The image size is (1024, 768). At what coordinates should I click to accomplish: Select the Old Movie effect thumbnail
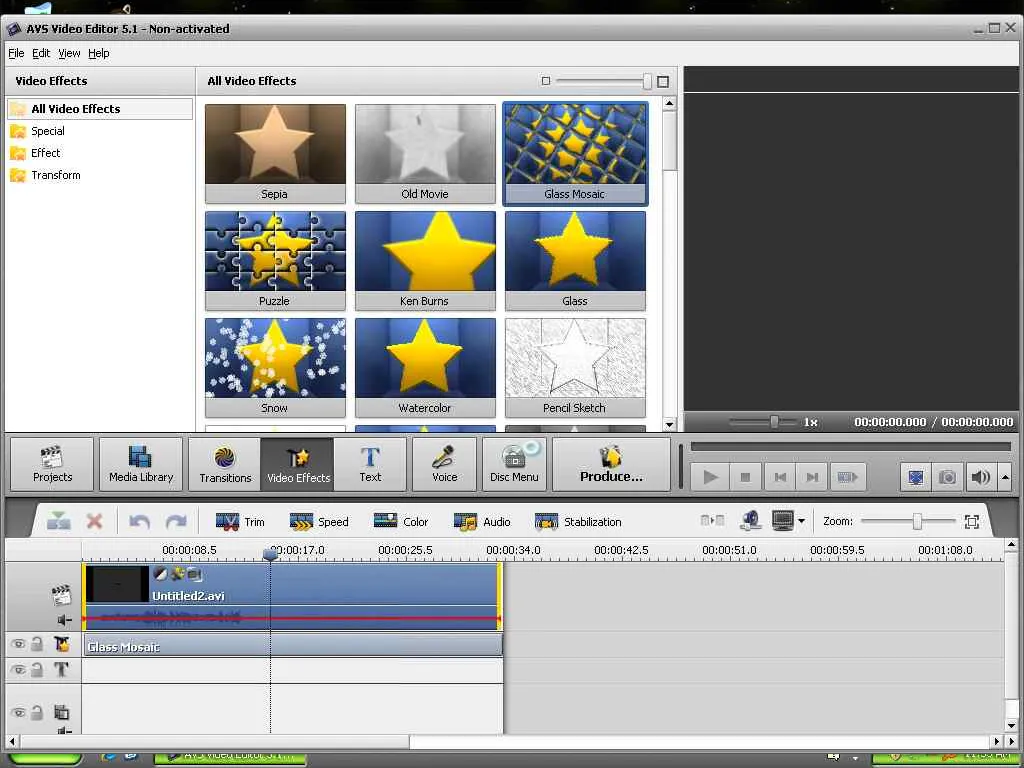click(425, 153)
